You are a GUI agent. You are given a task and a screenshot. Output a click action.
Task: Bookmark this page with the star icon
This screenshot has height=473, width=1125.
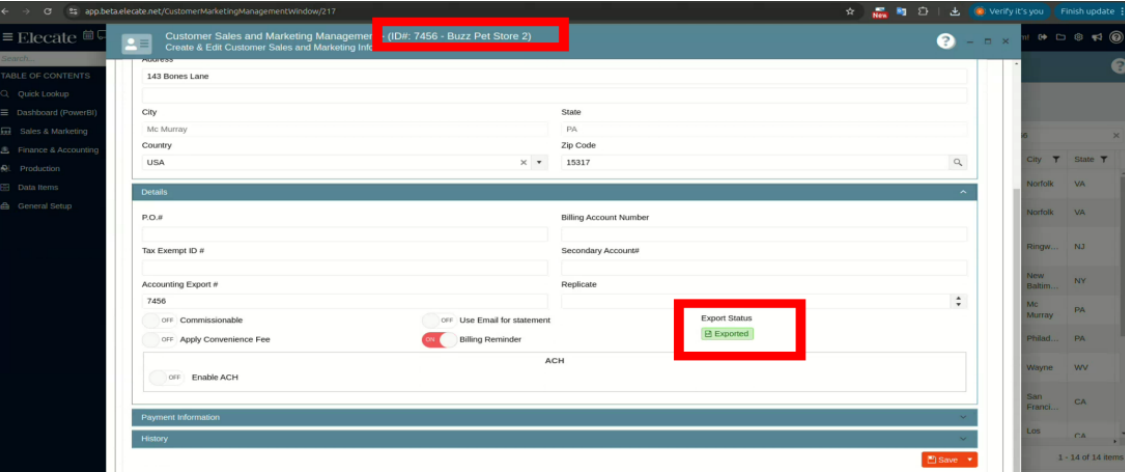pyautogui.click(x=850, y=11)
